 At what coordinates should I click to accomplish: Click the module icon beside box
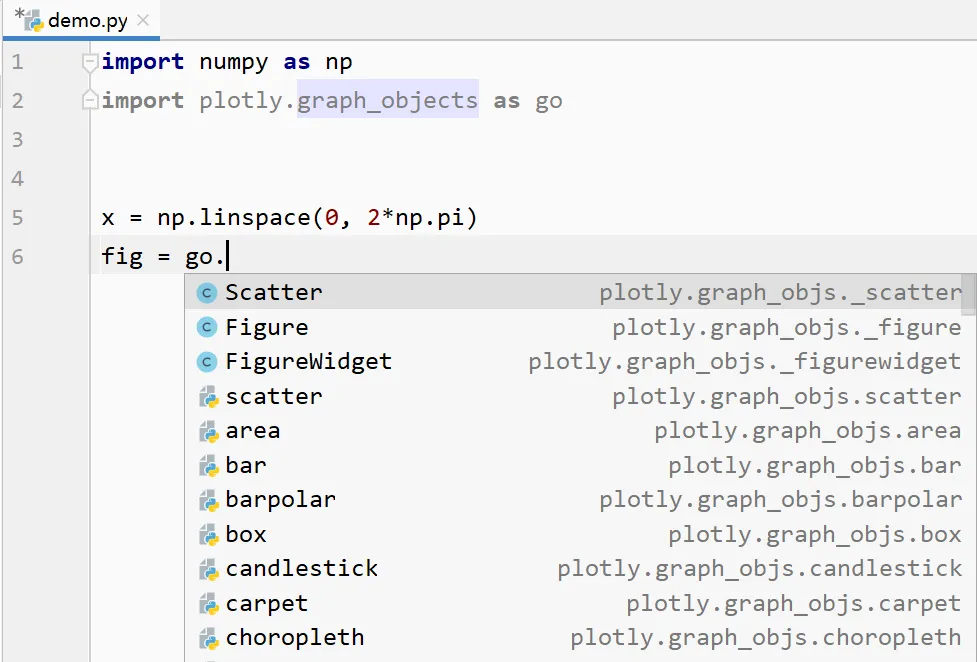point(208,535)
